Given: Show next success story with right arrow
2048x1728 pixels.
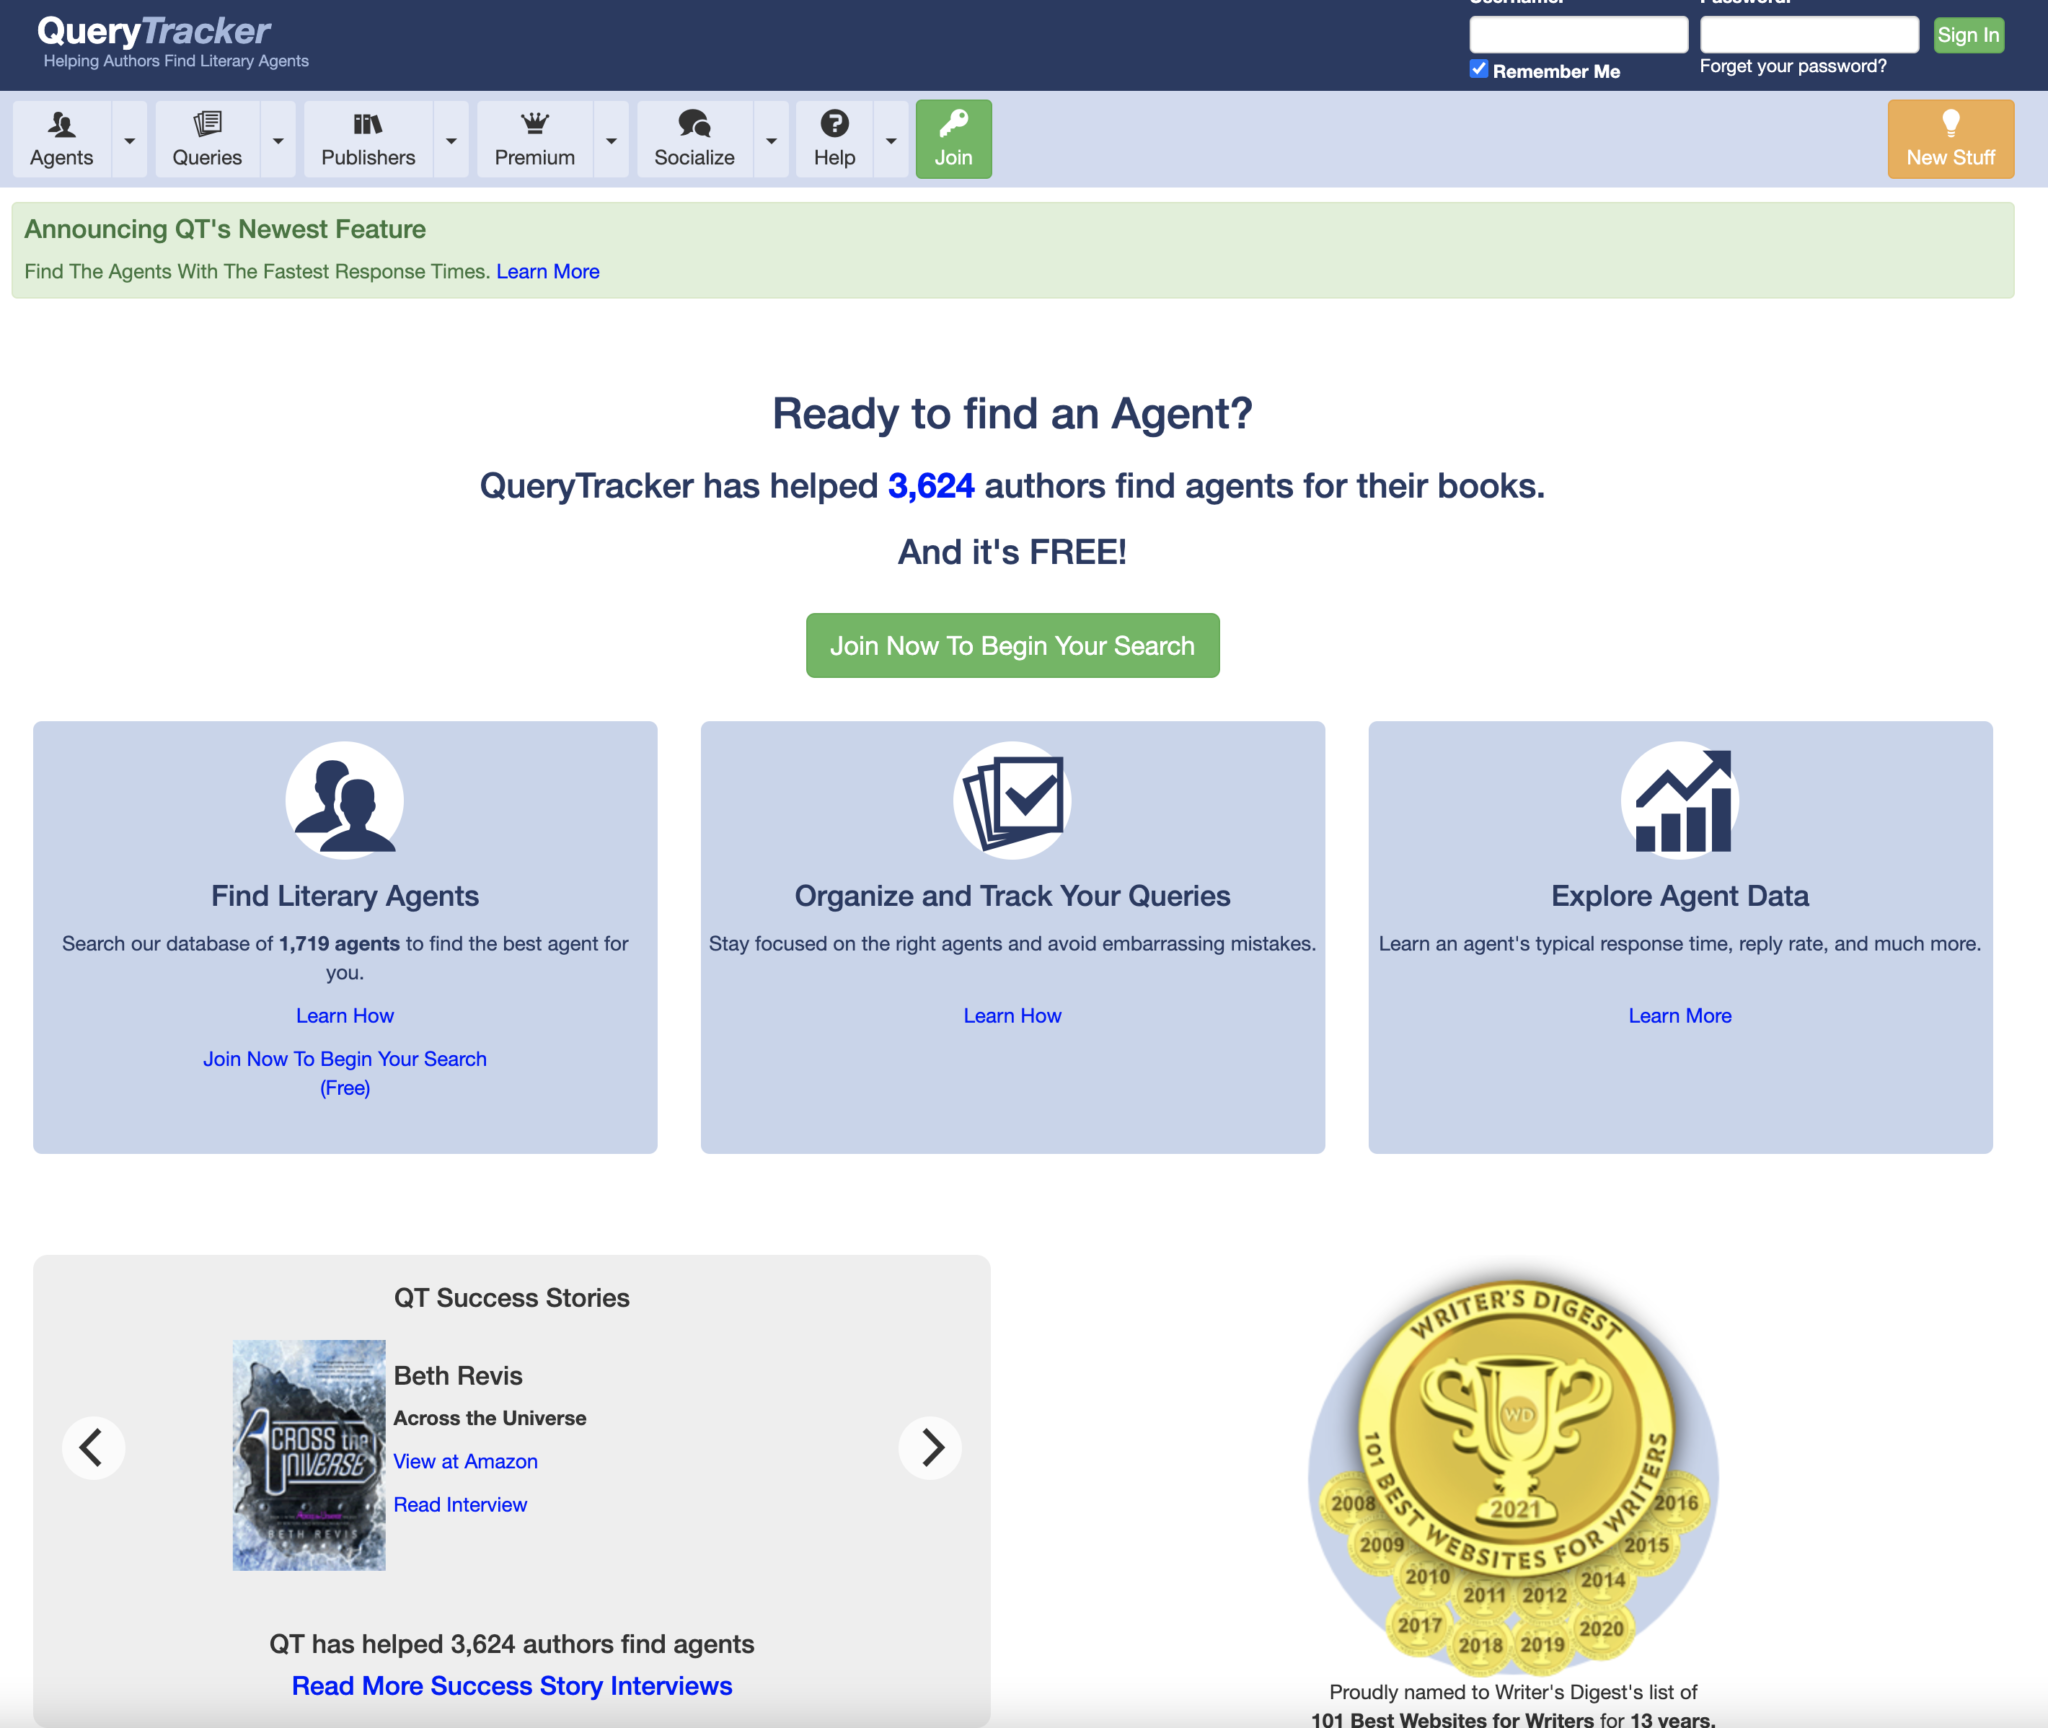Looking at the screenshot, I should click(930, 1447).
